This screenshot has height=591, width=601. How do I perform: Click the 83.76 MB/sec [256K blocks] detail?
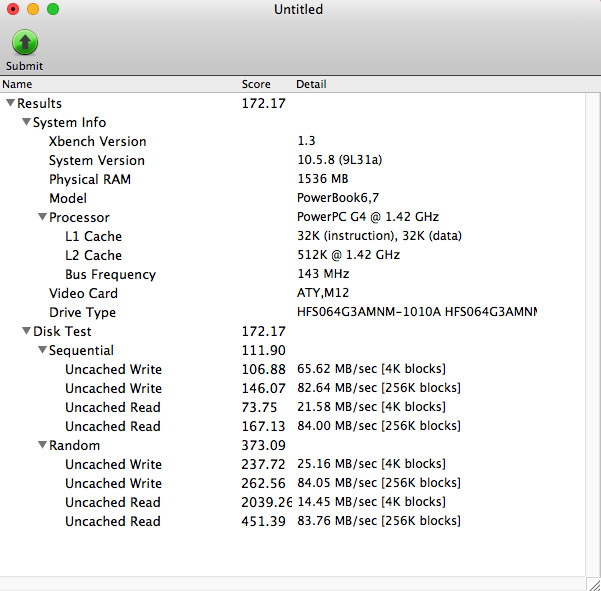pyautogui.click(x=379, y=521)
